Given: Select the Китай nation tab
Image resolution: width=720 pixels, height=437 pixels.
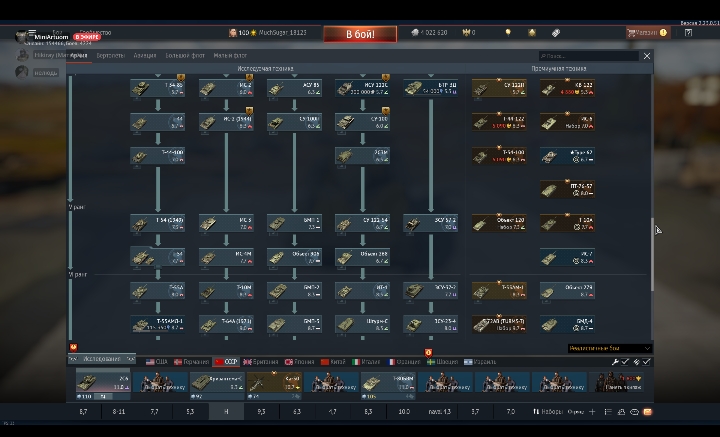Looking at the screenshot, I should 333,362.
